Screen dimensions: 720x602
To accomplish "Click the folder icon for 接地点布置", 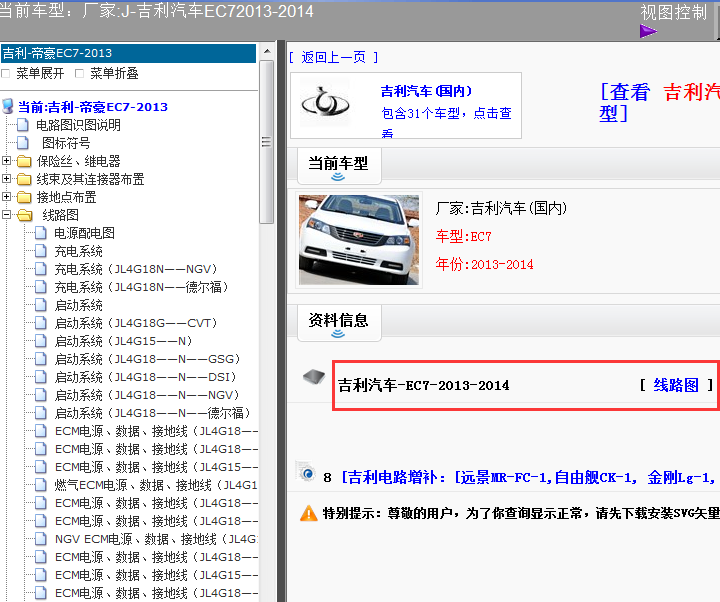I will click(x=24, y=197).
